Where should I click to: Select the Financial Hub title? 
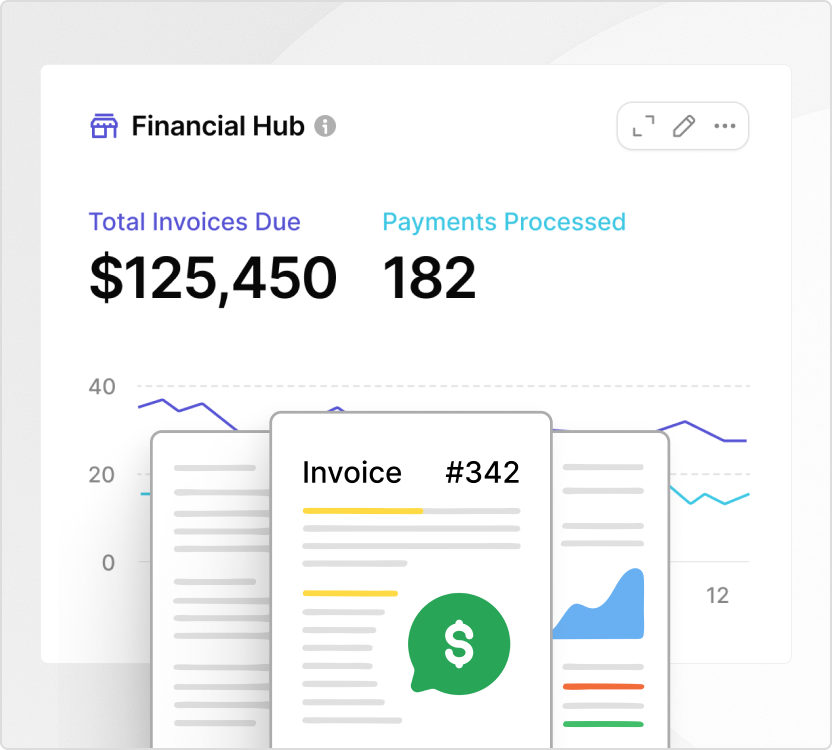pyautogui.click(x=218, y=126)
